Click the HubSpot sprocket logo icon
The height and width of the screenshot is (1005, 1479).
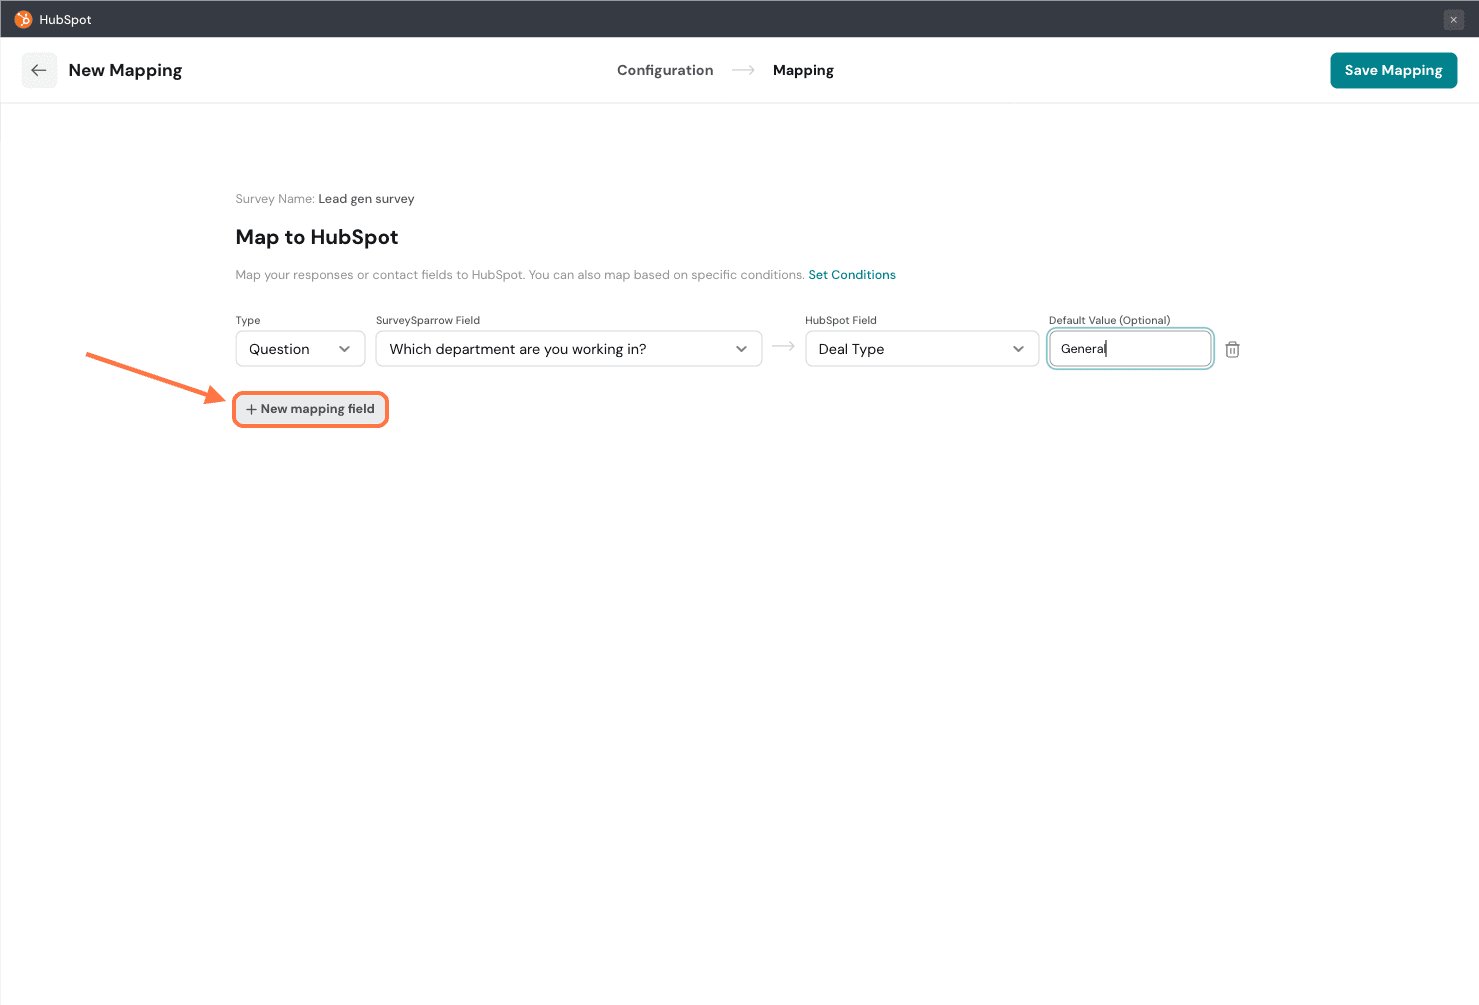23,19
